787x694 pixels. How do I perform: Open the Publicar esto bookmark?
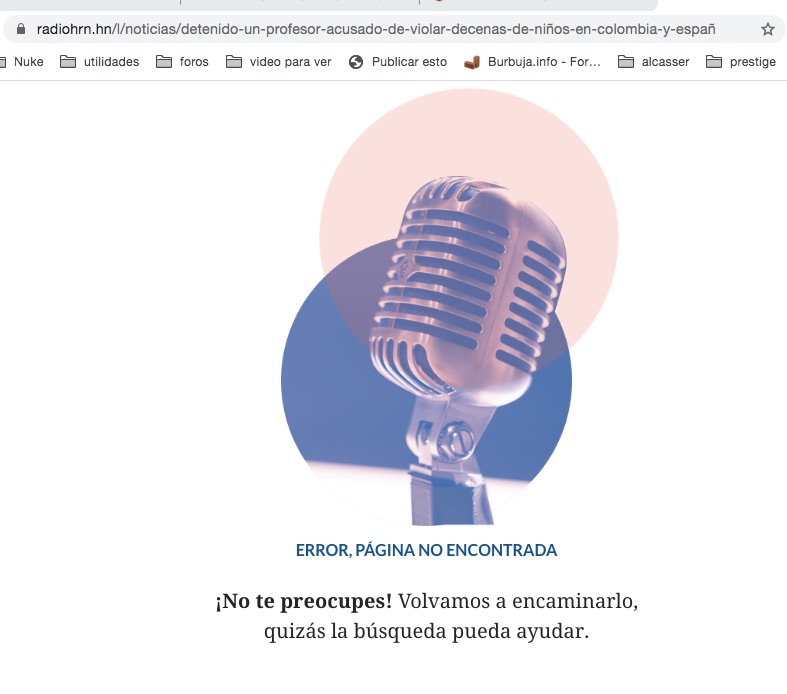(409, 62)
